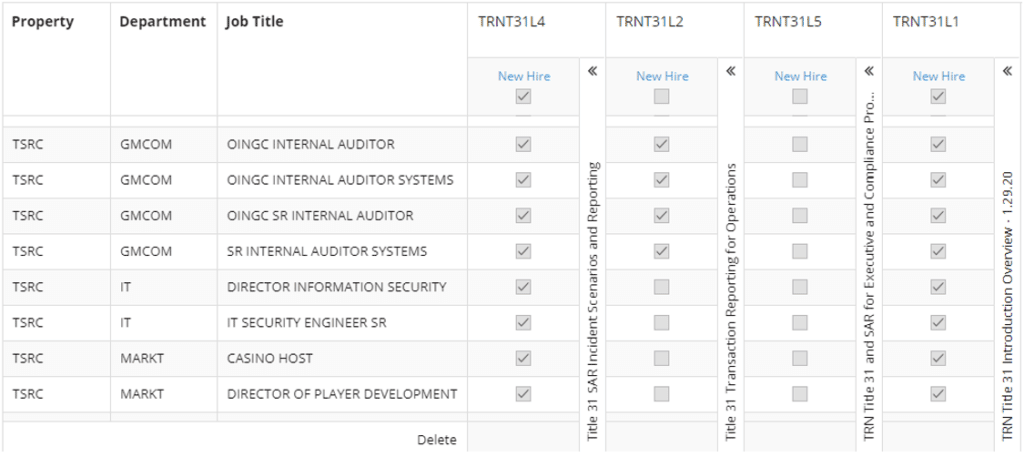Select the Director Information Security job title cell

337,287
